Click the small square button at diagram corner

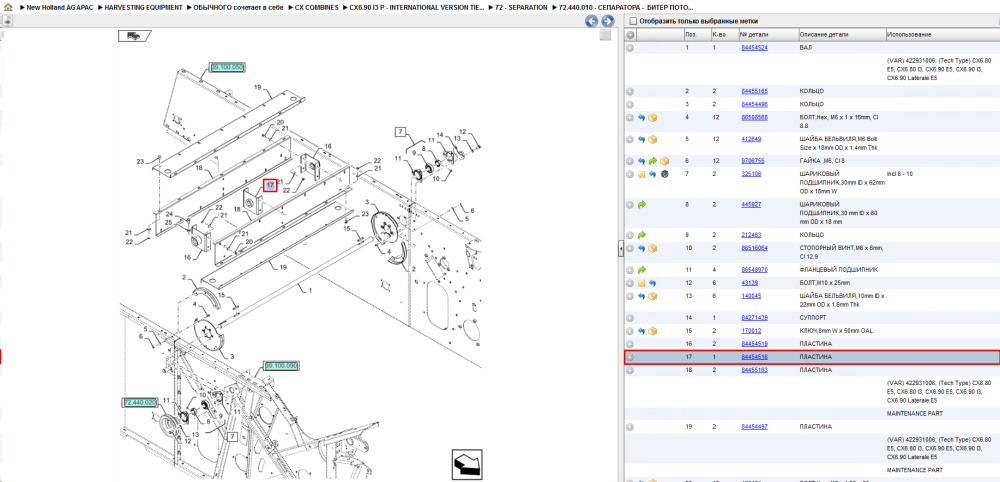(605, 35)
